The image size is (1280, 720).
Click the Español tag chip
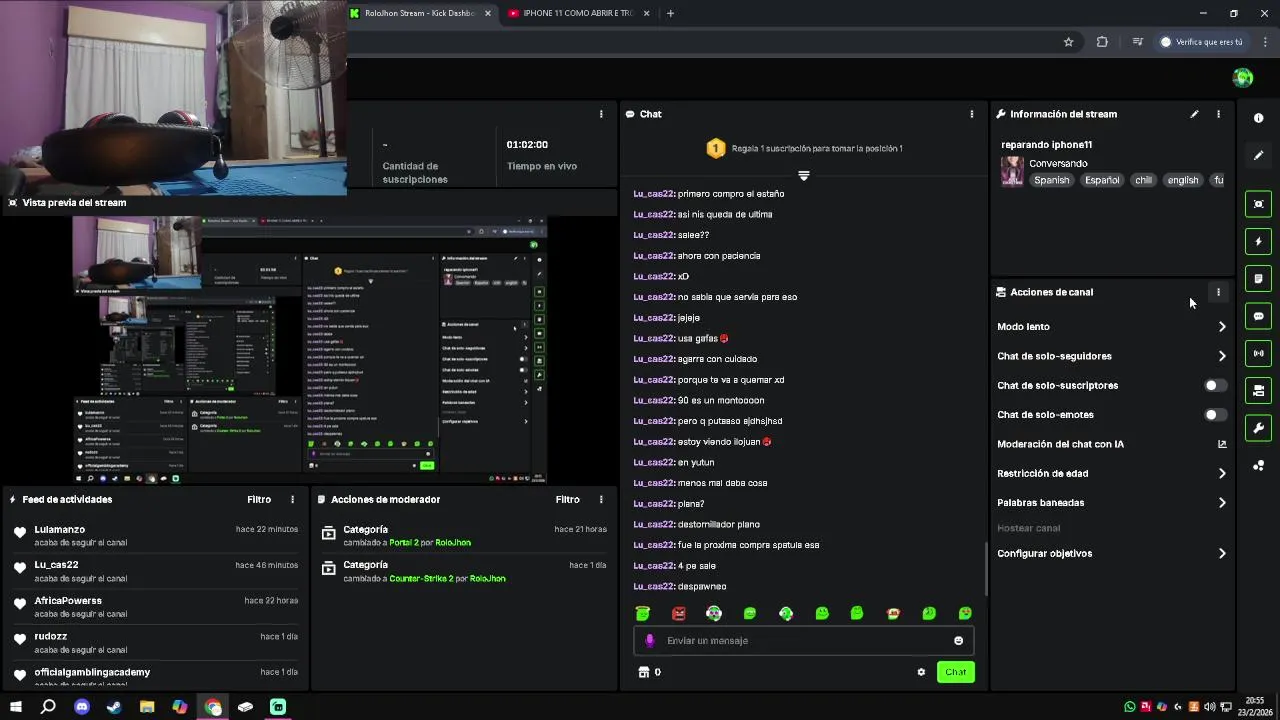[x=1102, y=180]
